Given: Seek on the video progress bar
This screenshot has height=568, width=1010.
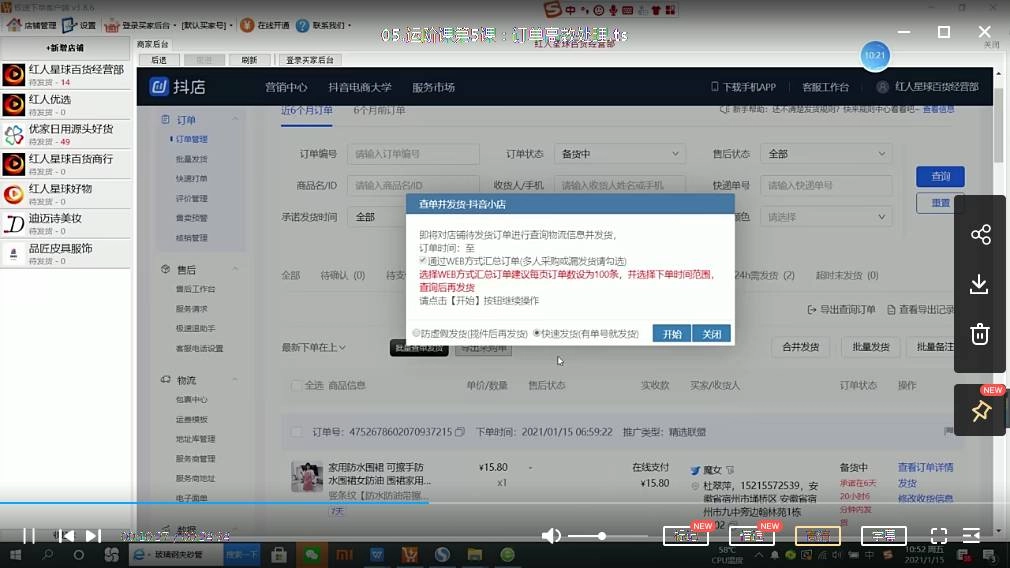Looking at the screenshot, I should tap(505, 503).
